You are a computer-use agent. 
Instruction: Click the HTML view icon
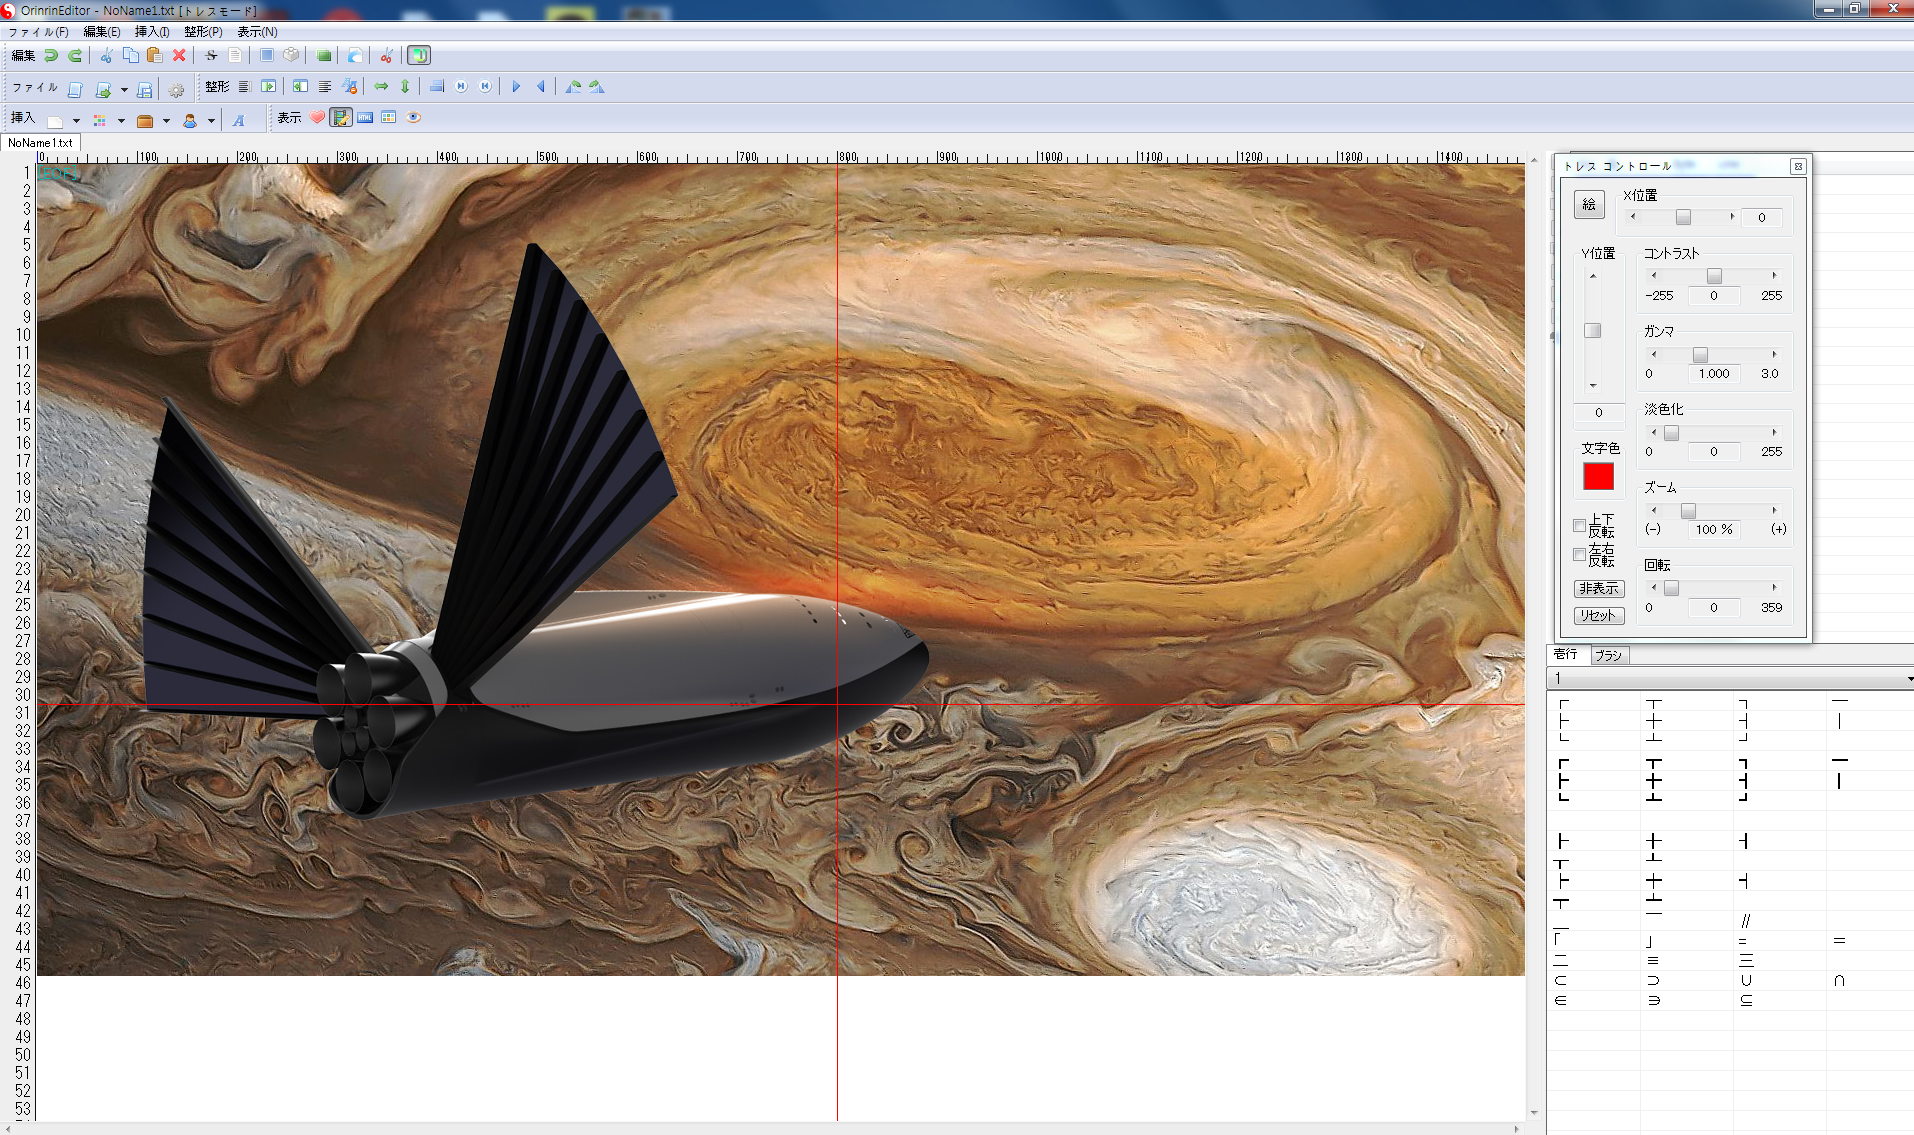[x=365, y=118]
